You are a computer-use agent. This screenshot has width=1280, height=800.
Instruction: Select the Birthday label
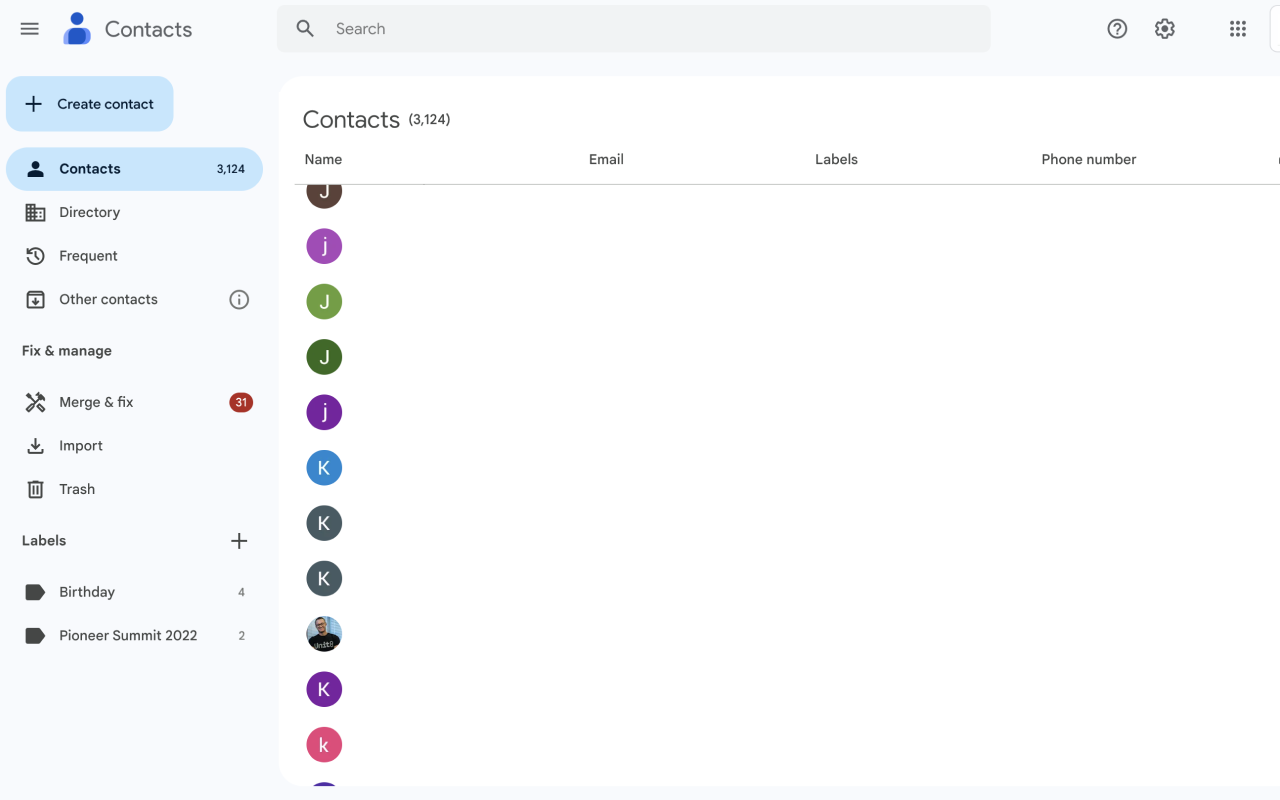(x=134, y=592)
